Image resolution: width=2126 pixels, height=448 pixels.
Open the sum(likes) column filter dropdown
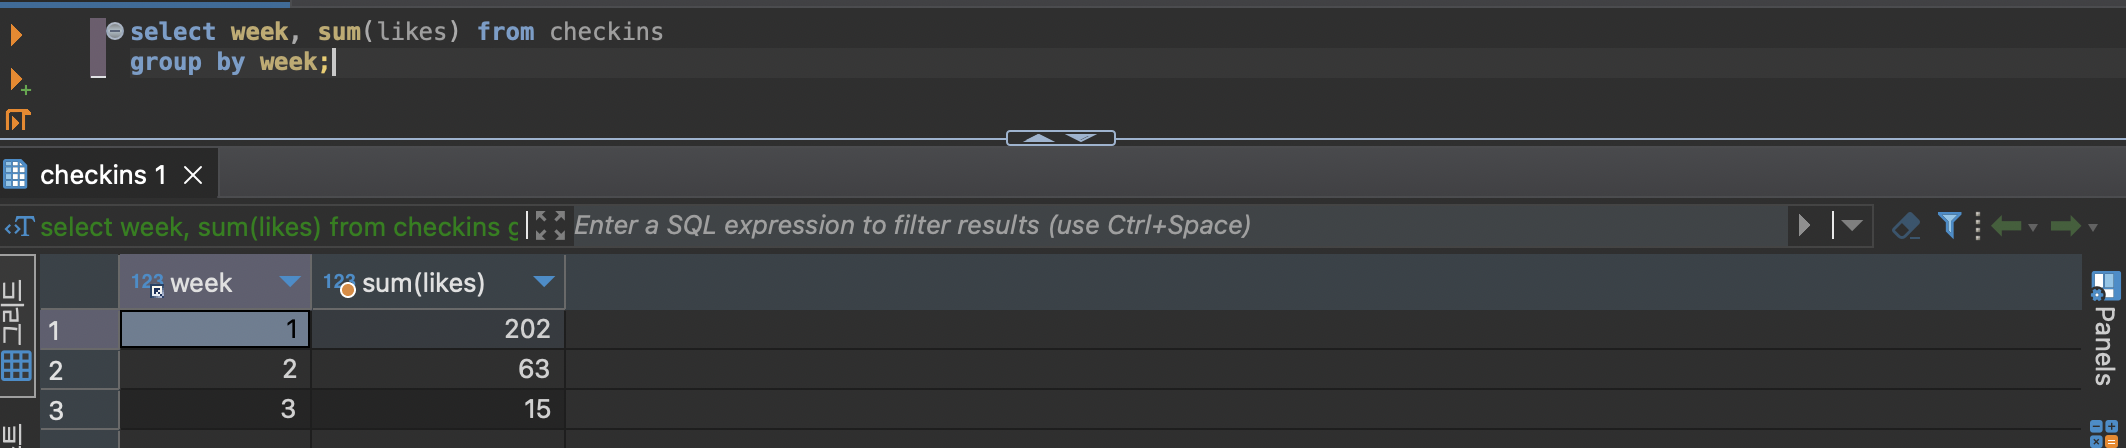click(x=544, y=282)
